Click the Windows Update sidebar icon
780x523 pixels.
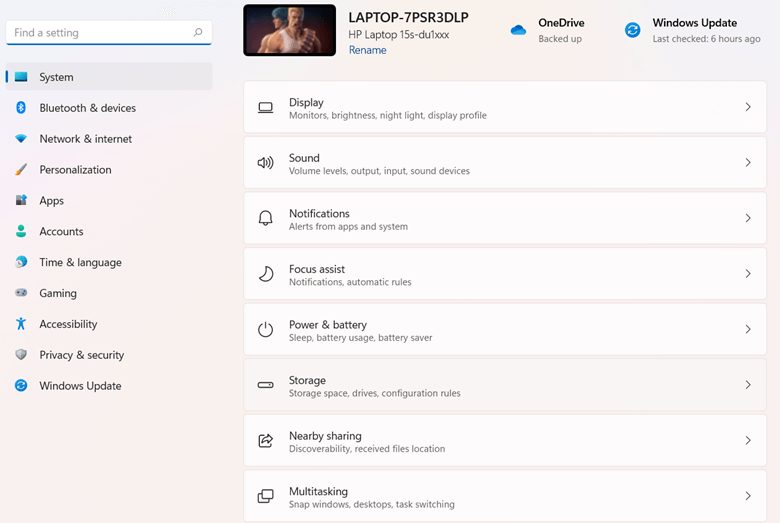[x=21, y=385]
